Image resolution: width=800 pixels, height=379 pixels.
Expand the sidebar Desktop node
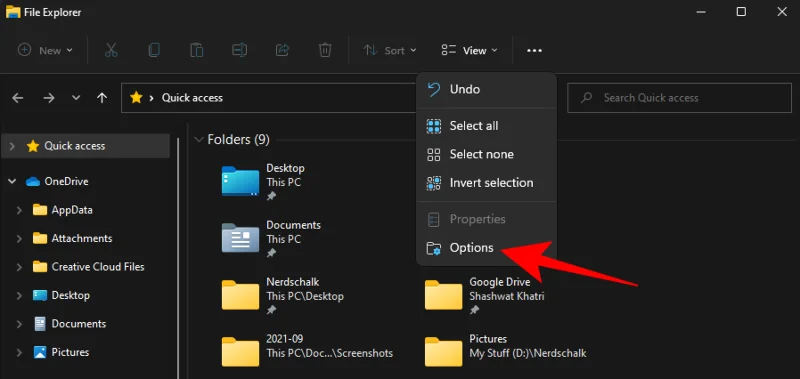click(19, 295)
